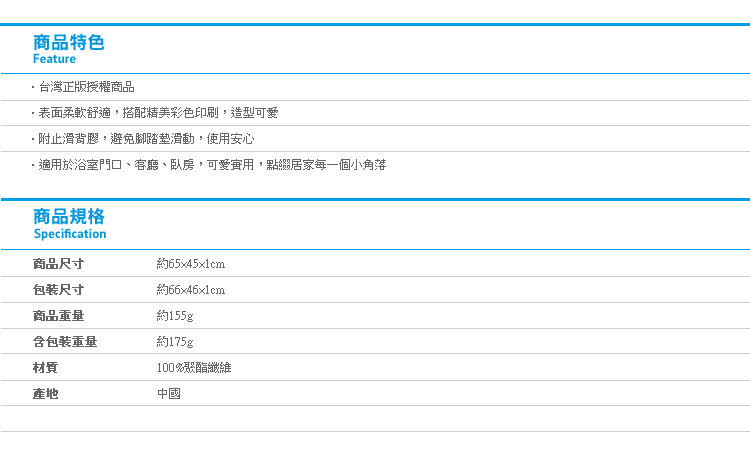Click the 商品重量 label
This screenshot has height=476, width=750.
coord(58,316)
